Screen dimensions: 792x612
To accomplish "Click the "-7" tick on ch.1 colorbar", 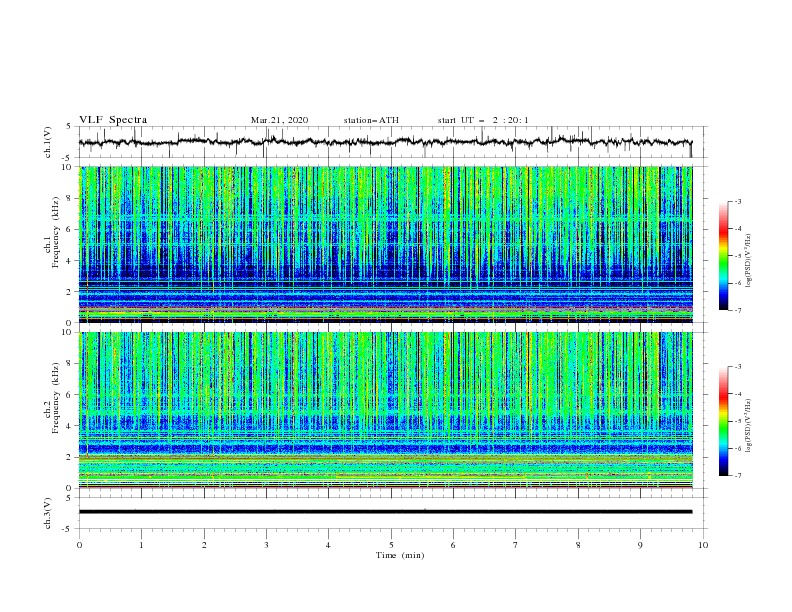I will 738,310.
